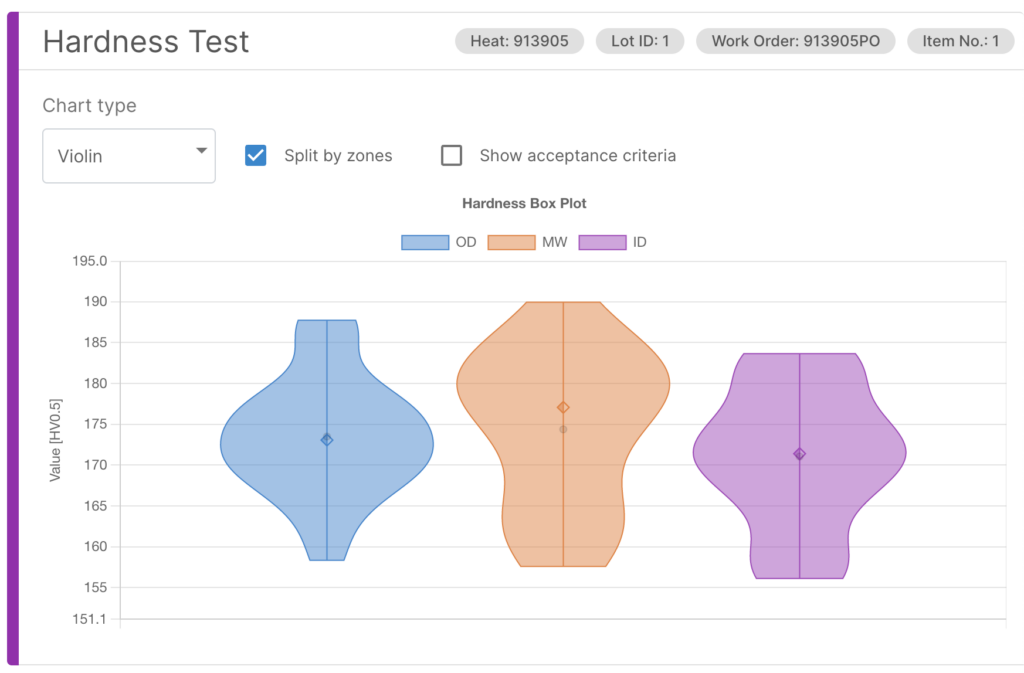
Task: Click the Work Order: 913905PO chip
Action: click(795, 41)
